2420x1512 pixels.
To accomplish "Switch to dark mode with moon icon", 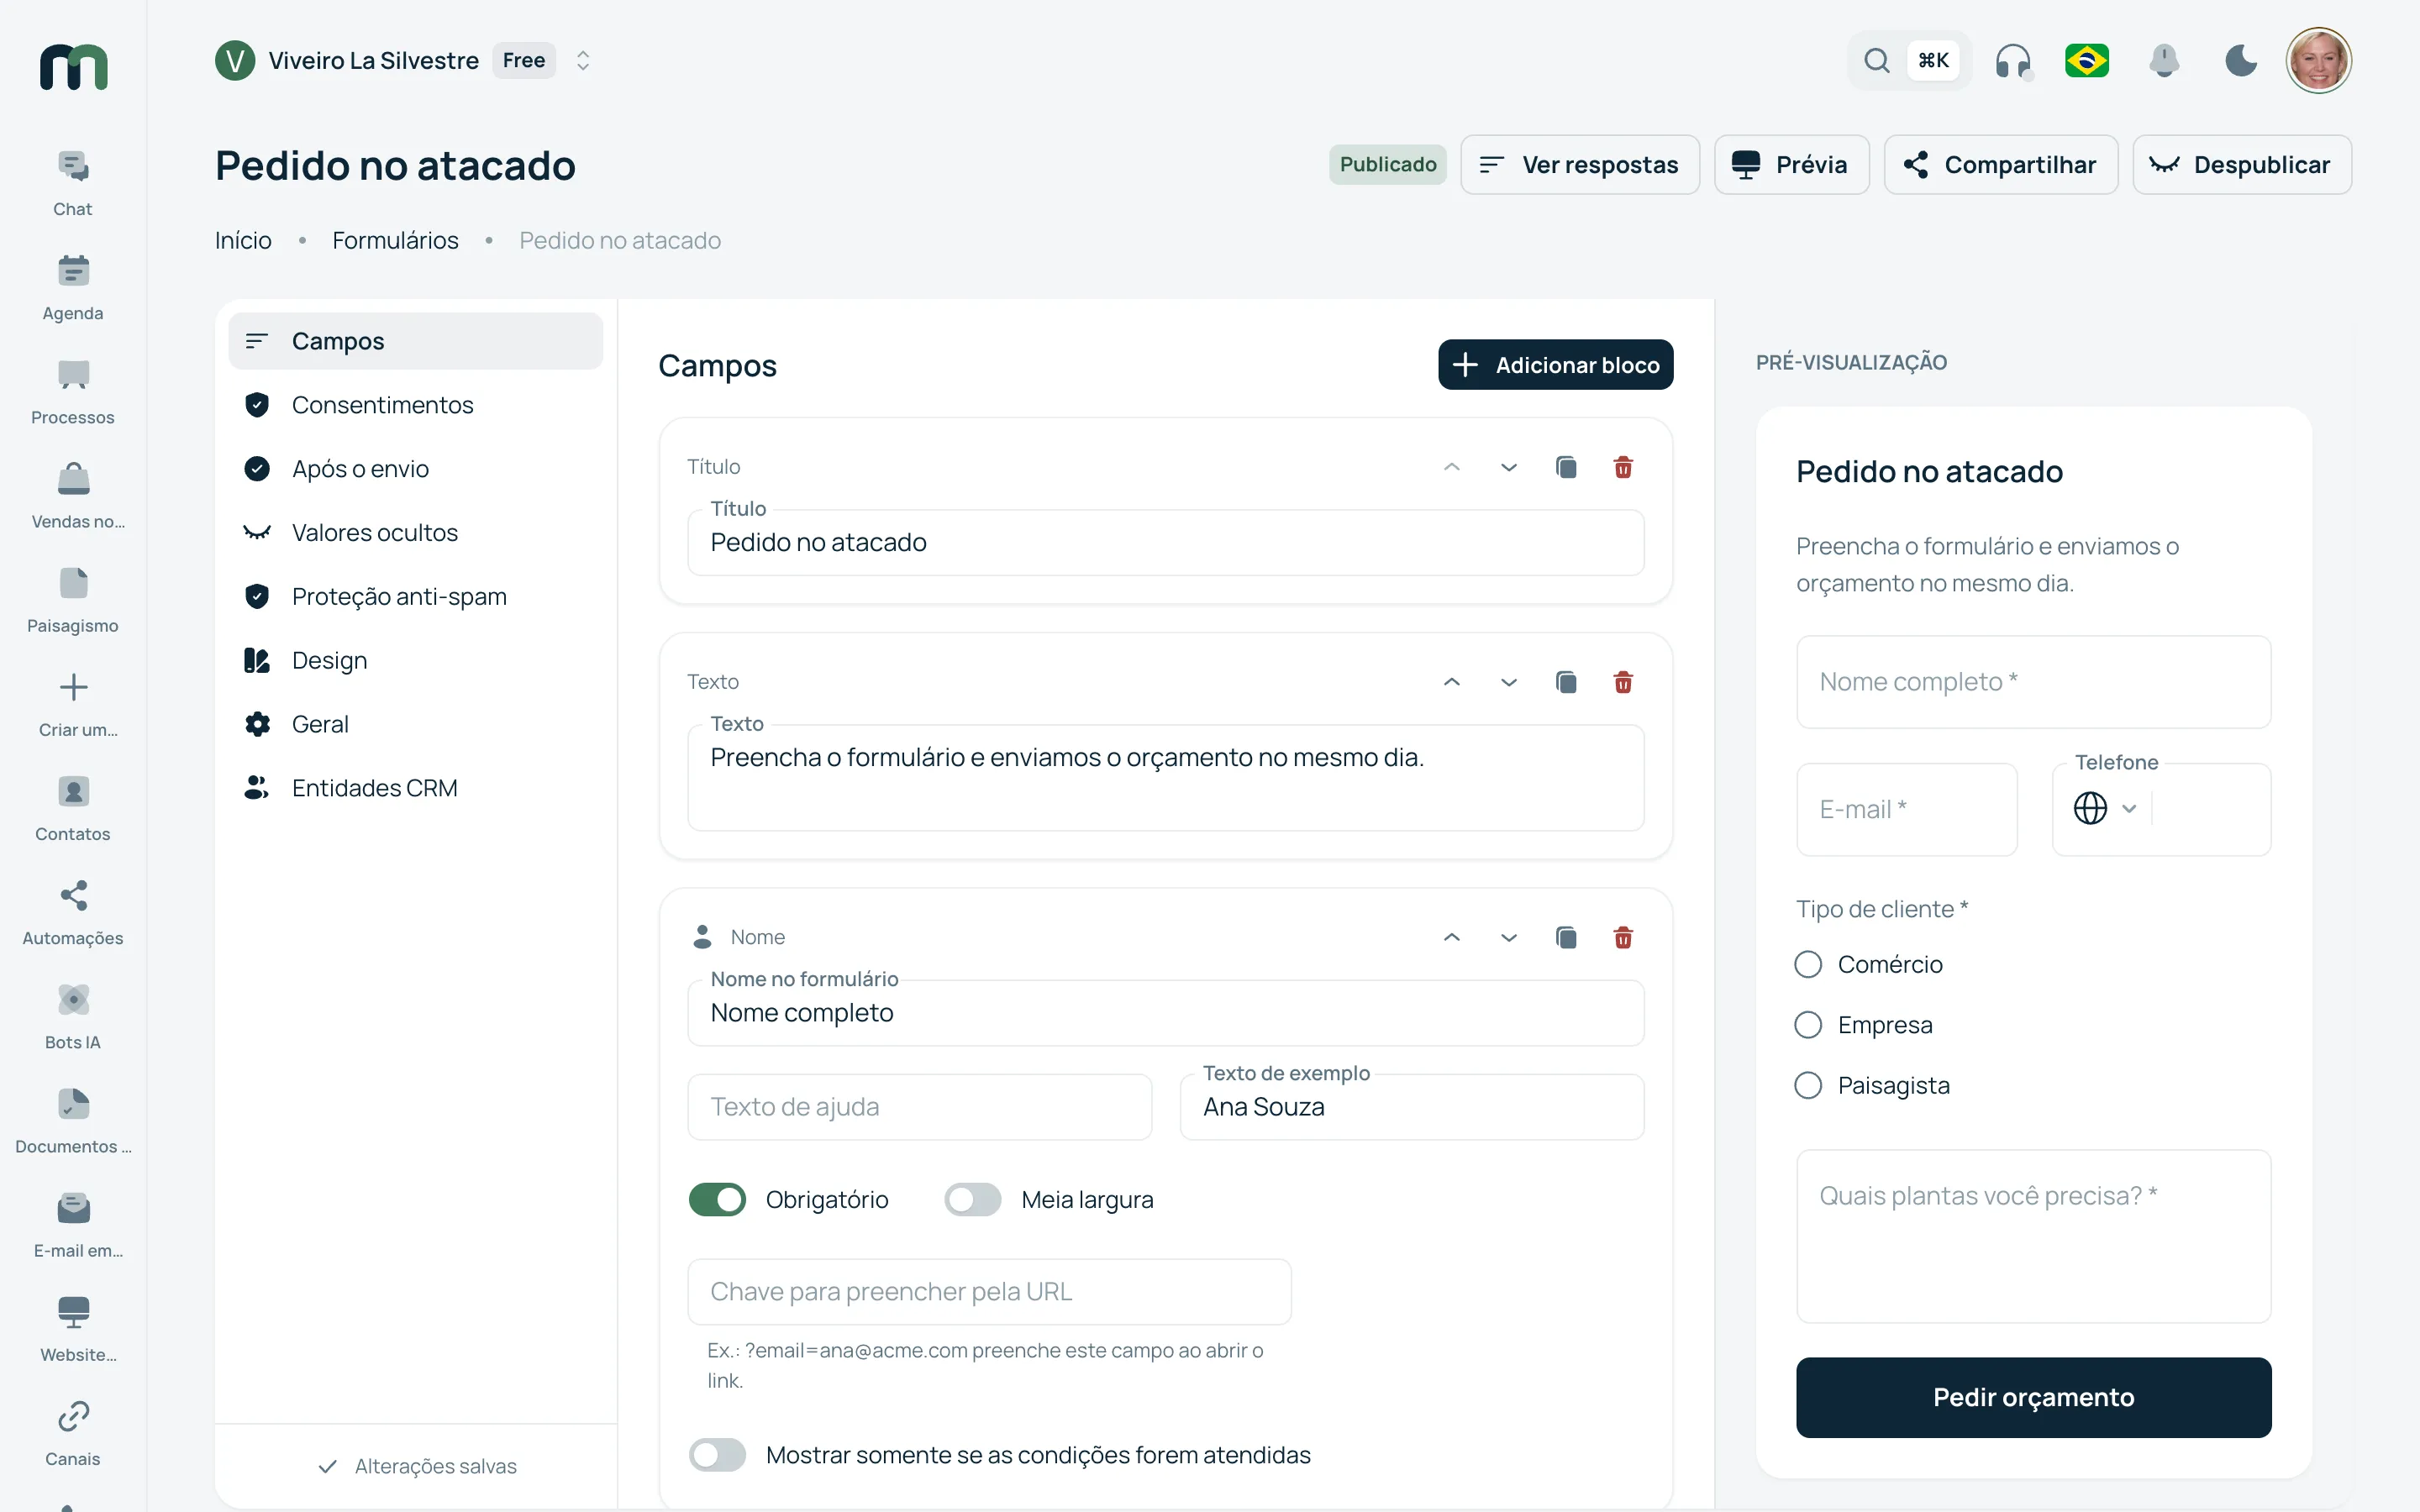I will [x=2241, y=61].
